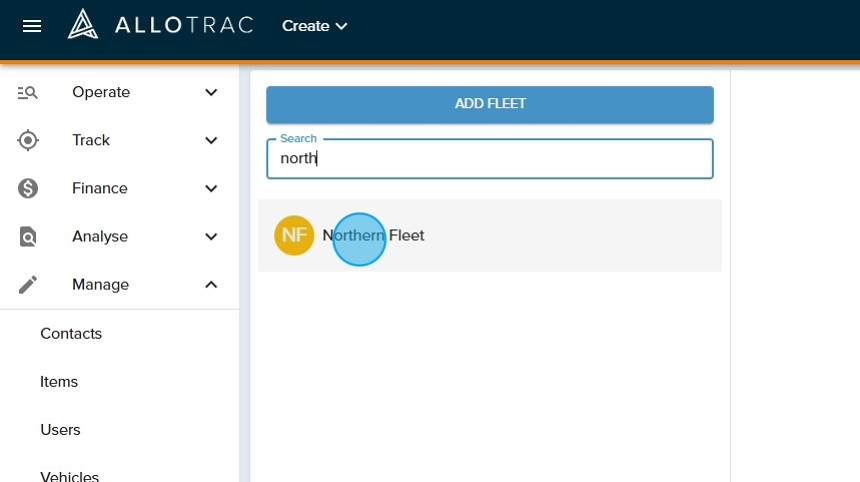Open Contacts under Manage
The width and height of the screenshot is (860, 482).
pos(71,334)
